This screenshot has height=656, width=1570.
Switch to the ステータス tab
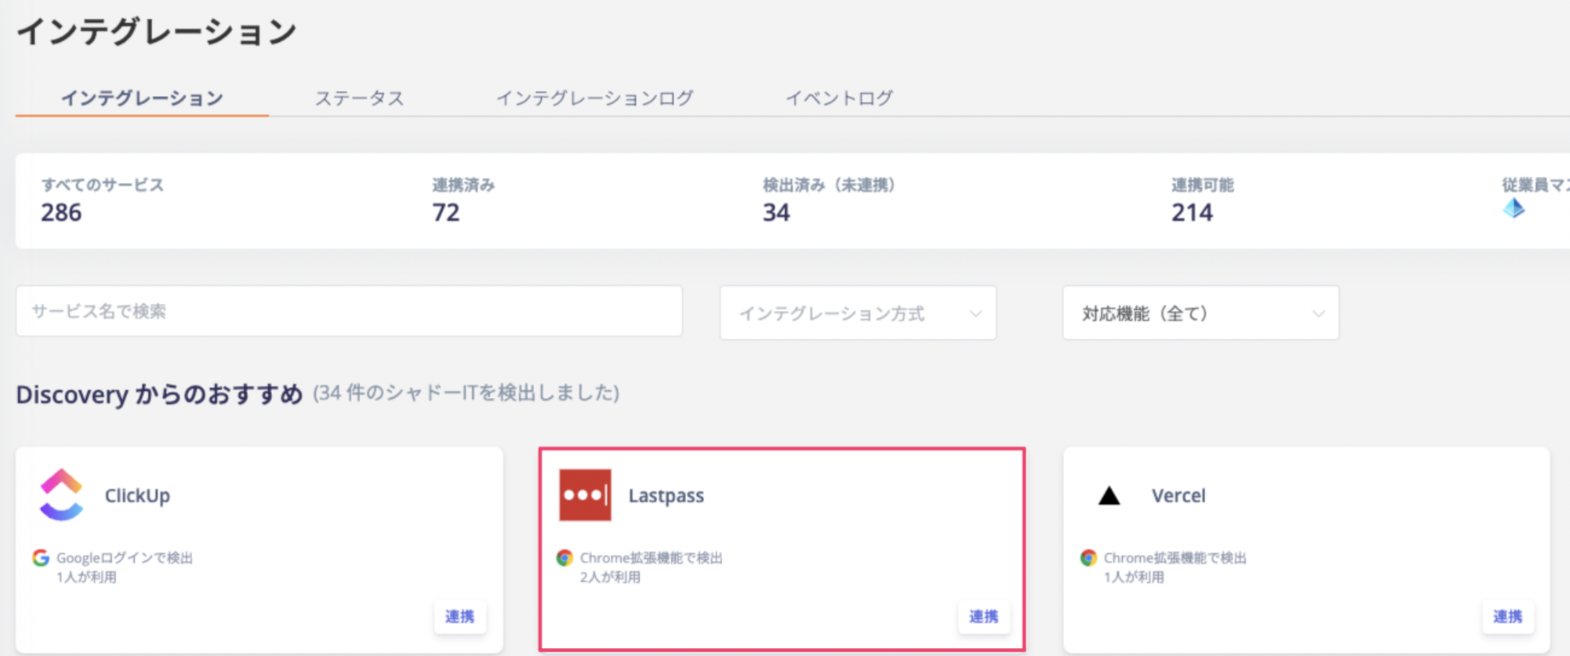(x=360, y=98)
